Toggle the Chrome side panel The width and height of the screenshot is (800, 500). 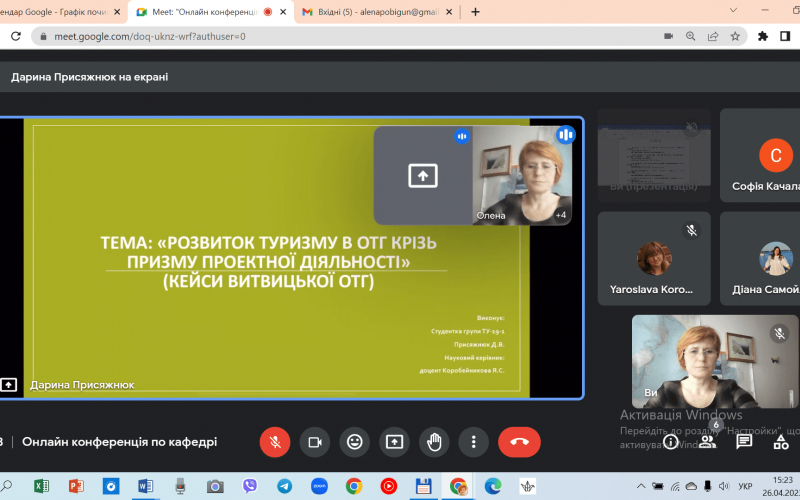tap(785, 36)
